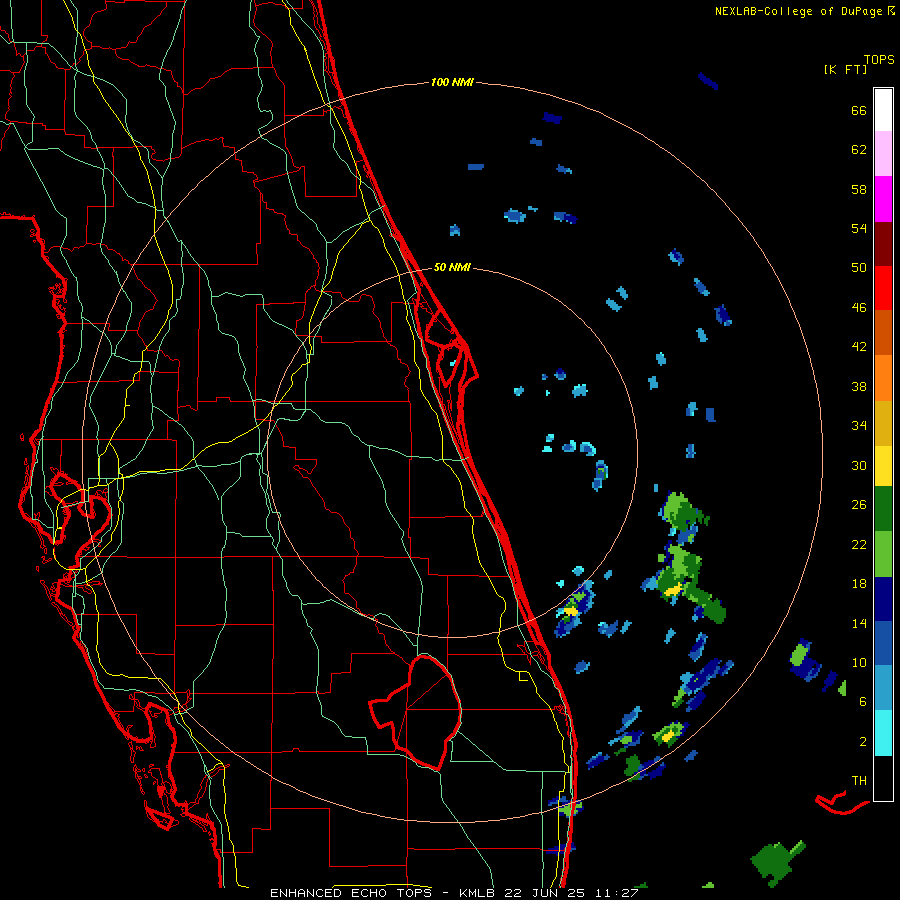The image size is (900, 900).
Task: Select the gold legend swatch
Action: (883, 423)
